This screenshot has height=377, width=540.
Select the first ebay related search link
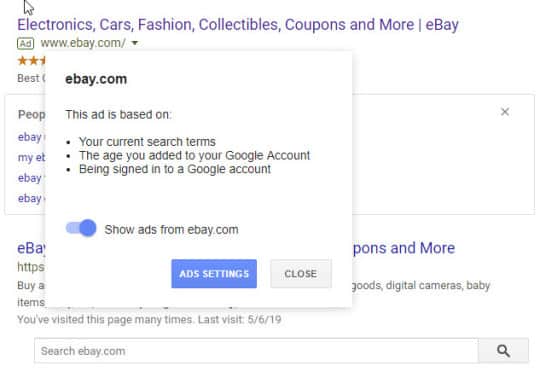click(31, 137)
